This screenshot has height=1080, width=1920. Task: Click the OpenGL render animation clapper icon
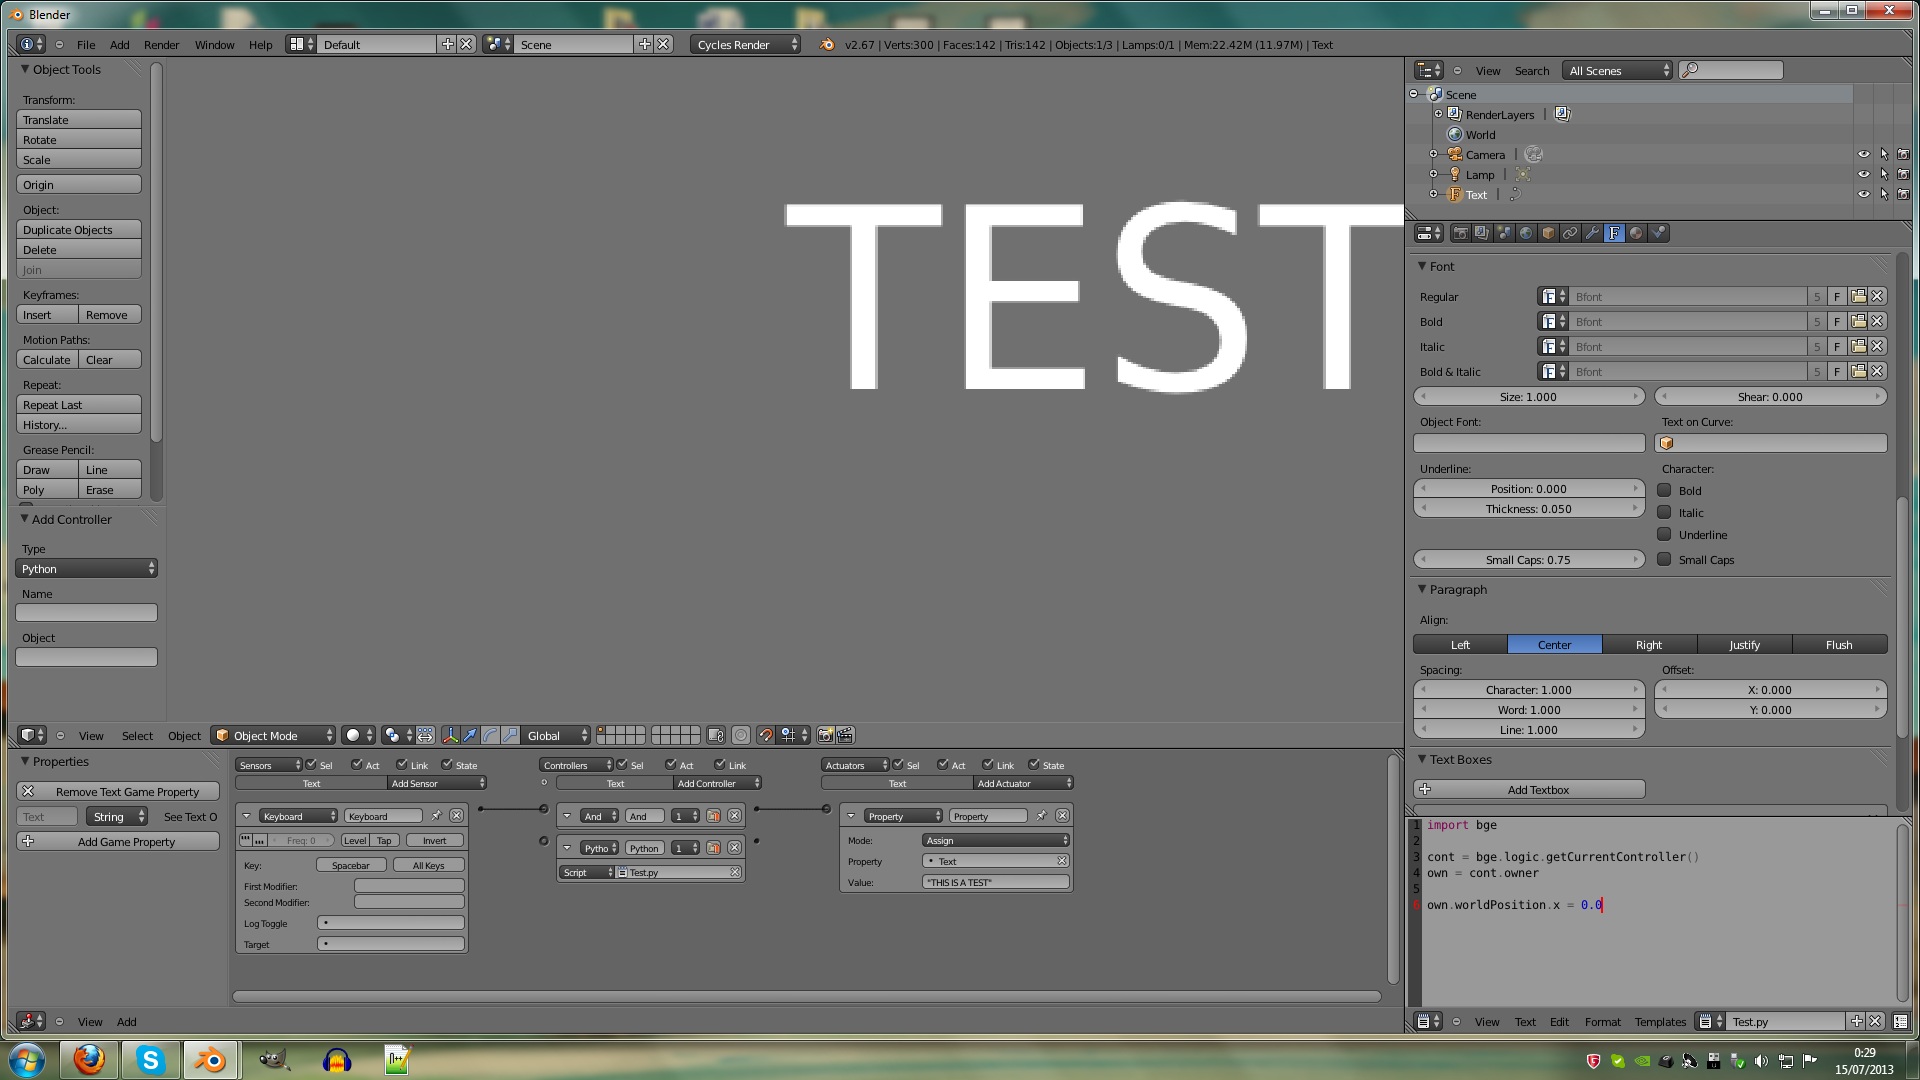(845, 735)
